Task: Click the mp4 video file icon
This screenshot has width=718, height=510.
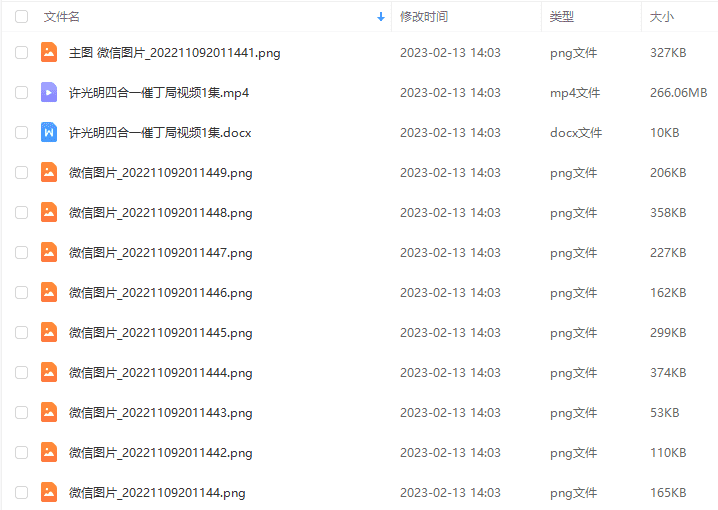Action: coord(49,92)
